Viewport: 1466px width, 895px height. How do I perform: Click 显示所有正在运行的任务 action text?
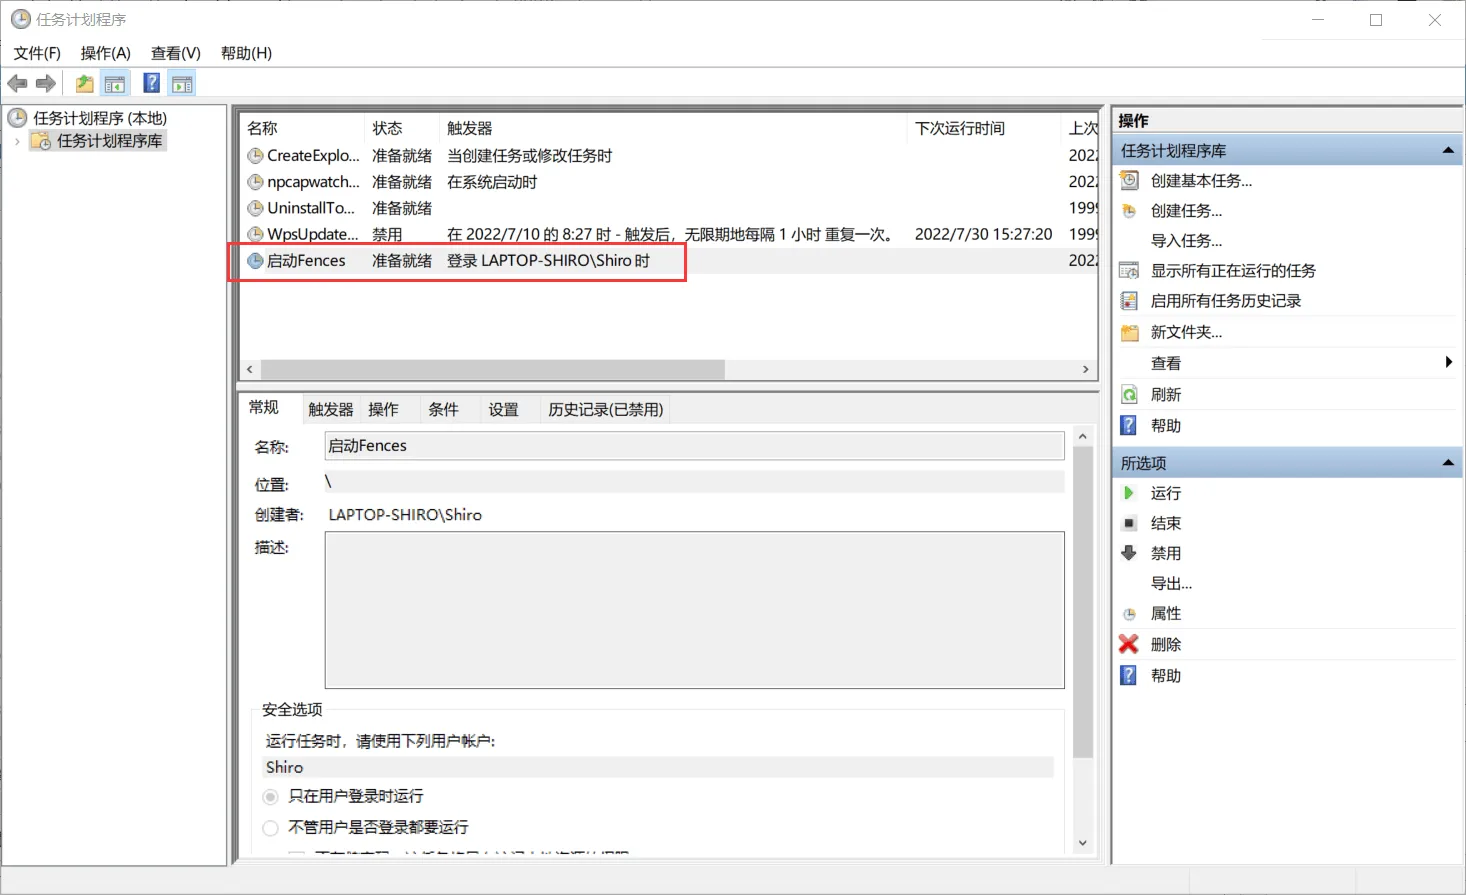click(1233, 271)
